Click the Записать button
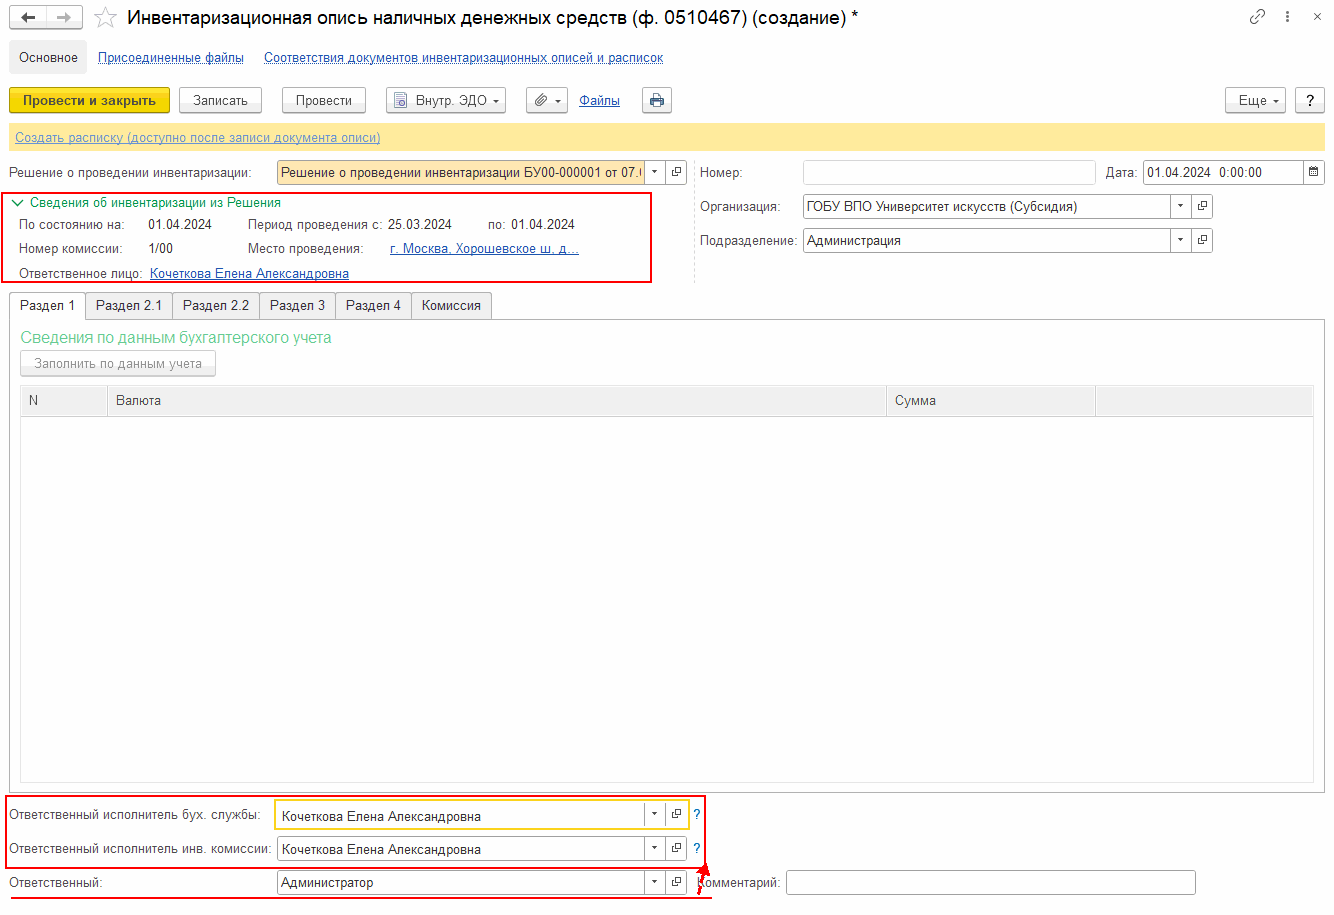1334x915 pixels. pos(220,100)
